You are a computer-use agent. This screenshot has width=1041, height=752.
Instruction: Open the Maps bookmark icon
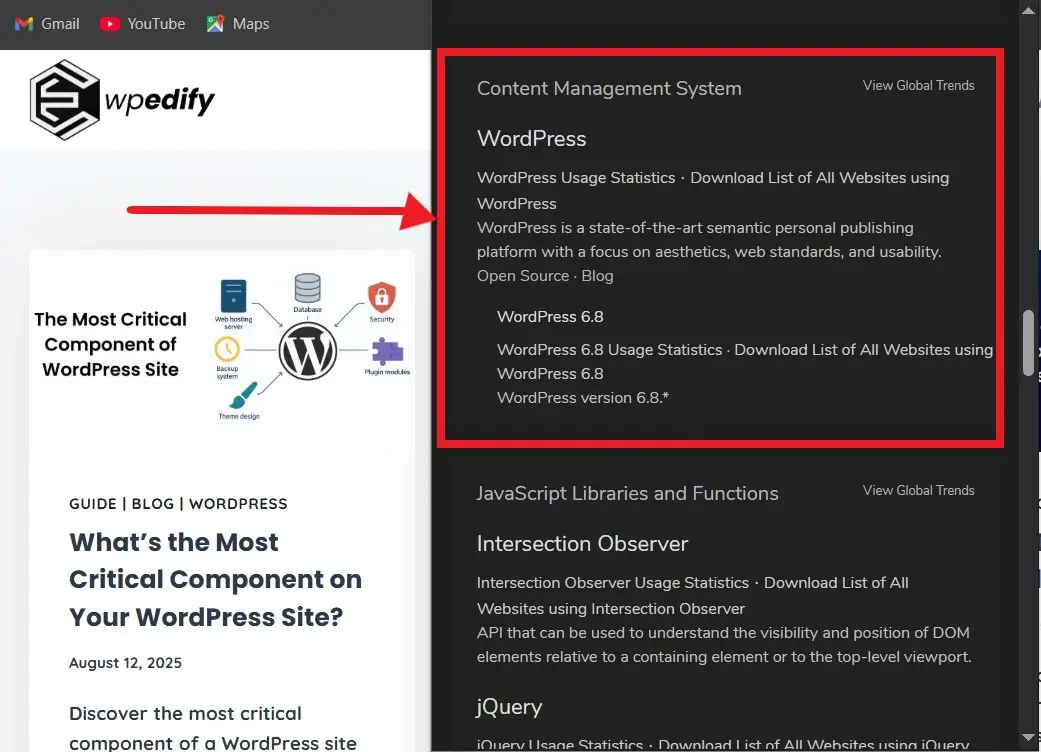pos(215,24)
